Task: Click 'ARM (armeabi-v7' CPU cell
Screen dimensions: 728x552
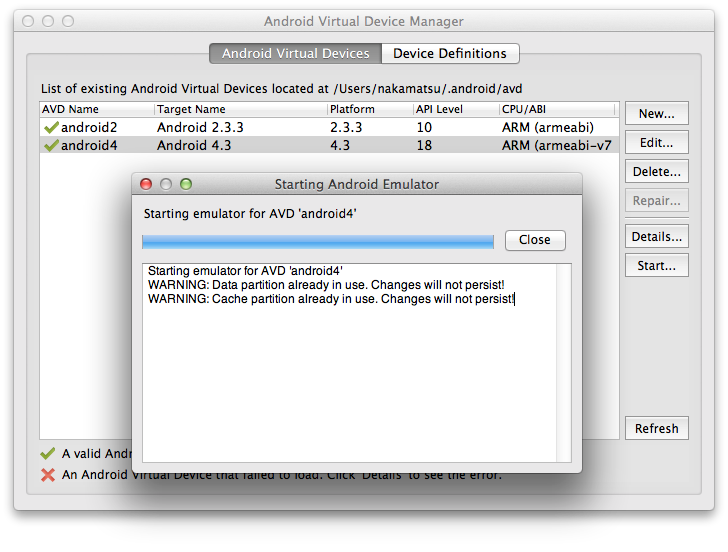Action: pos(557,145)
